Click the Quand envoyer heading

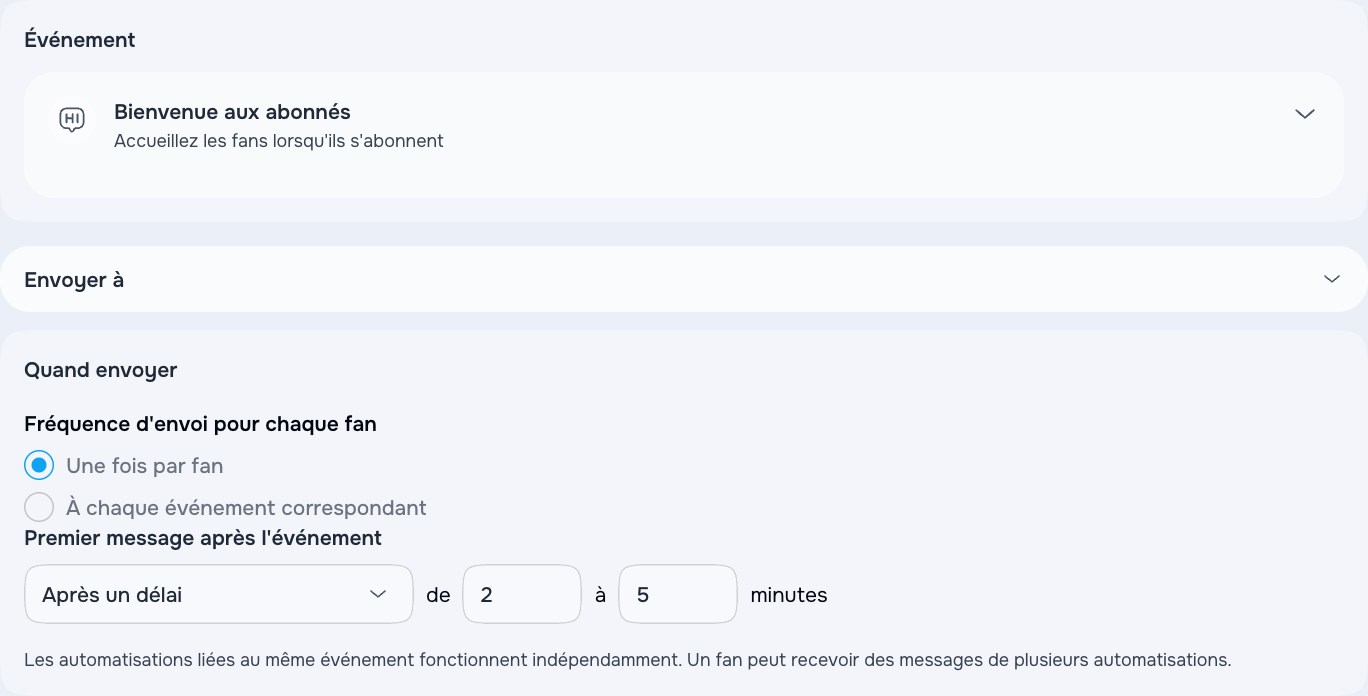pos(100,370)
